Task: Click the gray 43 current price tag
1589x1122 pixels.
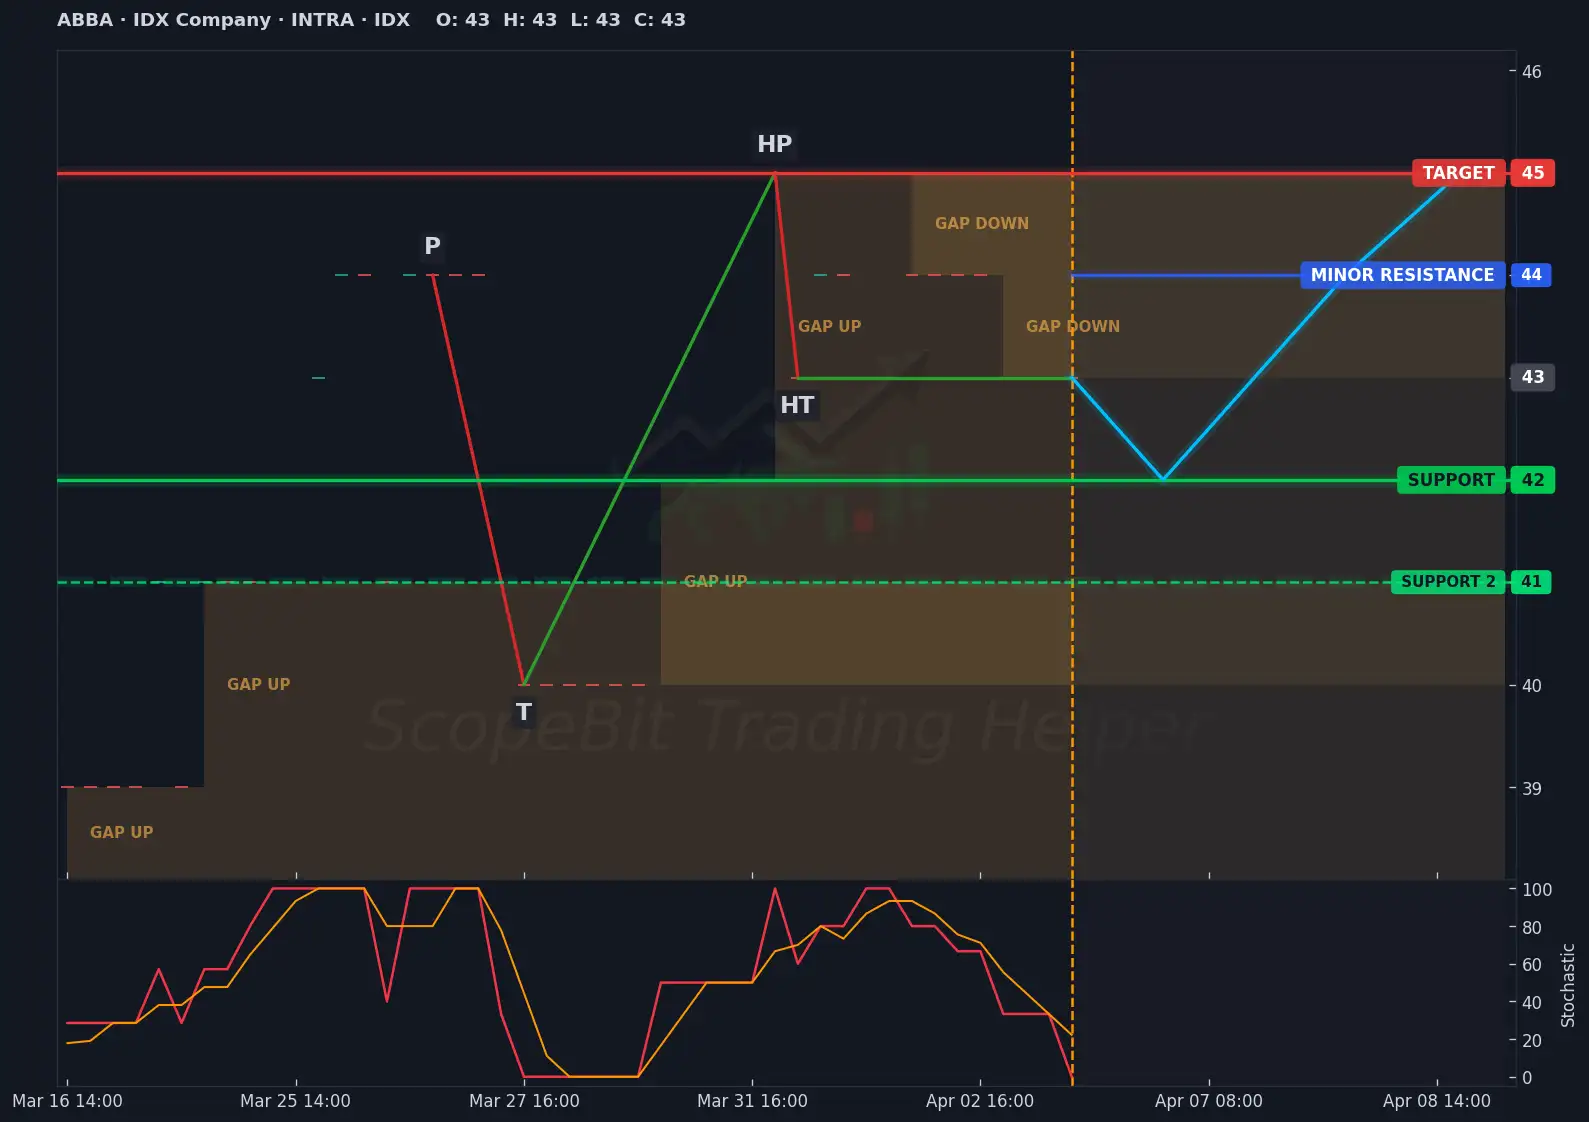Action: [1532, 377]
